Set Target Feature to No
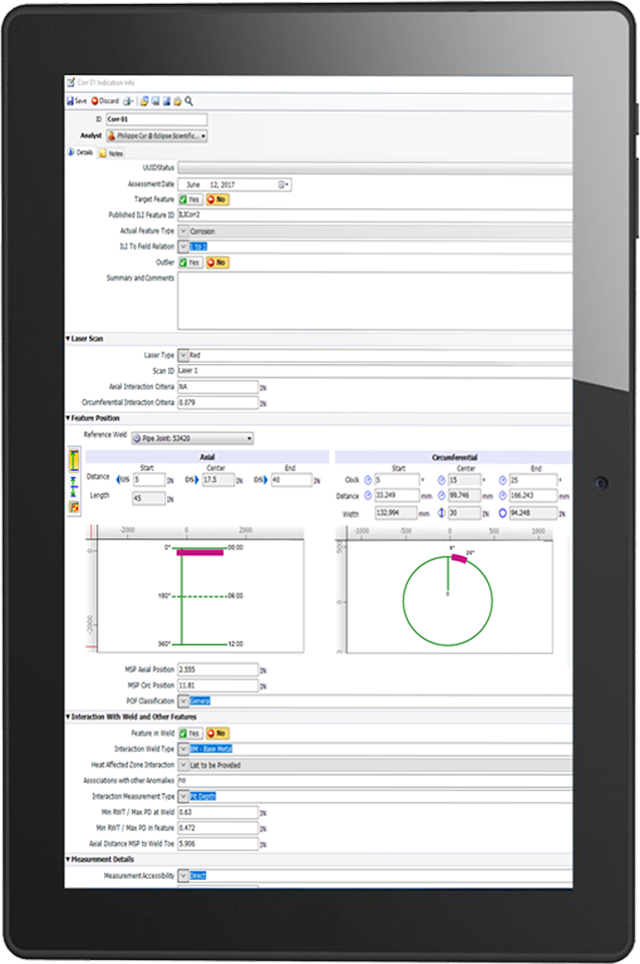This screenshot has height=964, width=640. (x=217, y=200)
